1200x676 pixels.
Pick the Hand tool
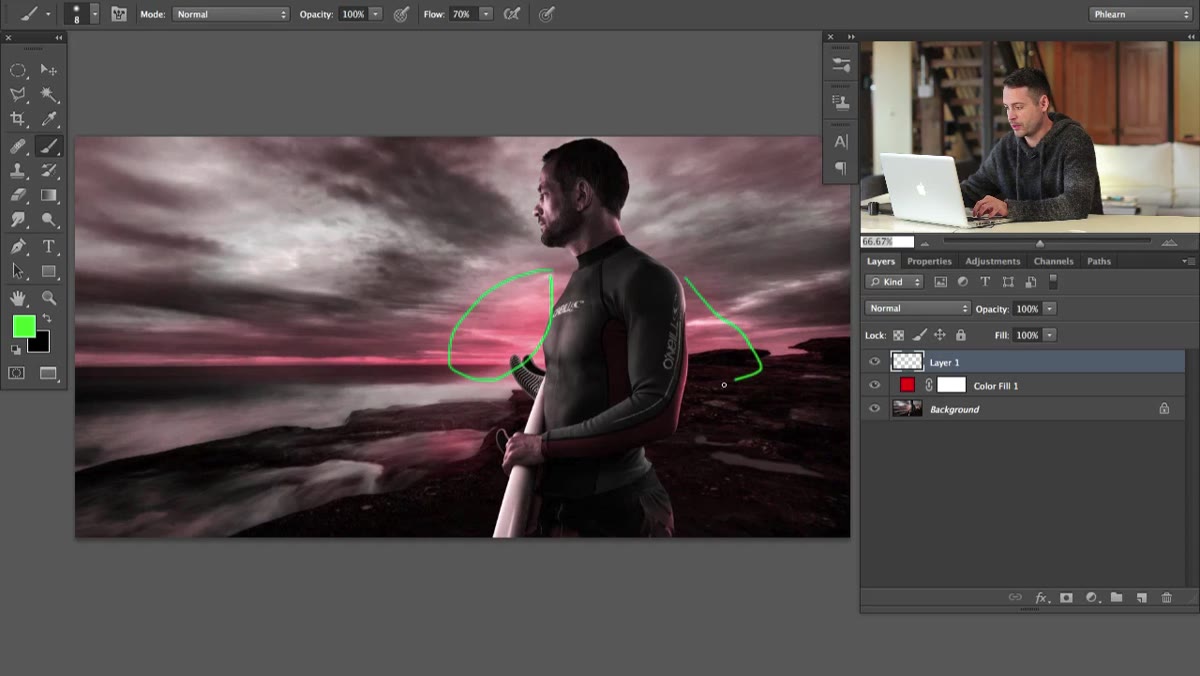(18, 297)
